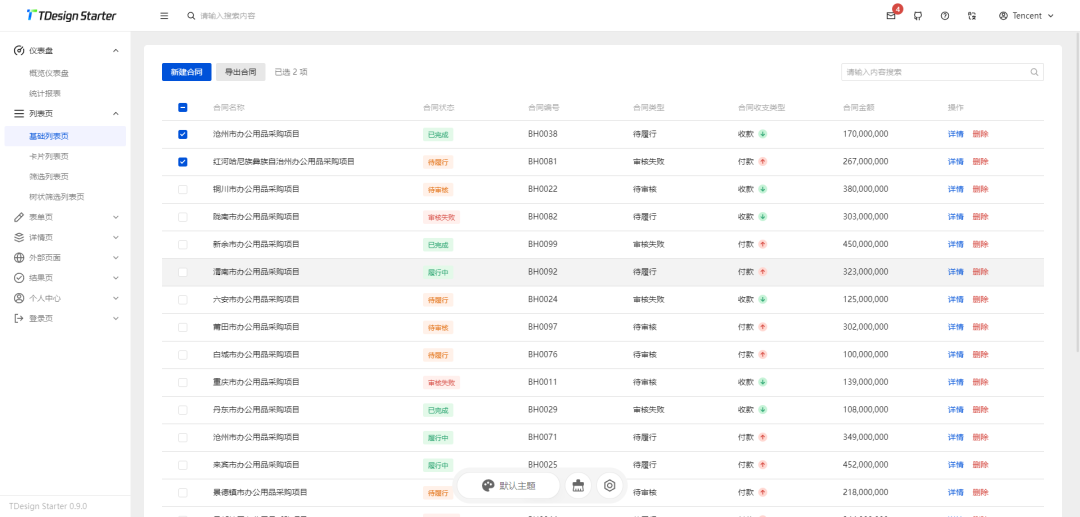This screenshot has height=517, width=1080.
Task: Open 卡片列表页 in the sidebar
Action: 49,156
